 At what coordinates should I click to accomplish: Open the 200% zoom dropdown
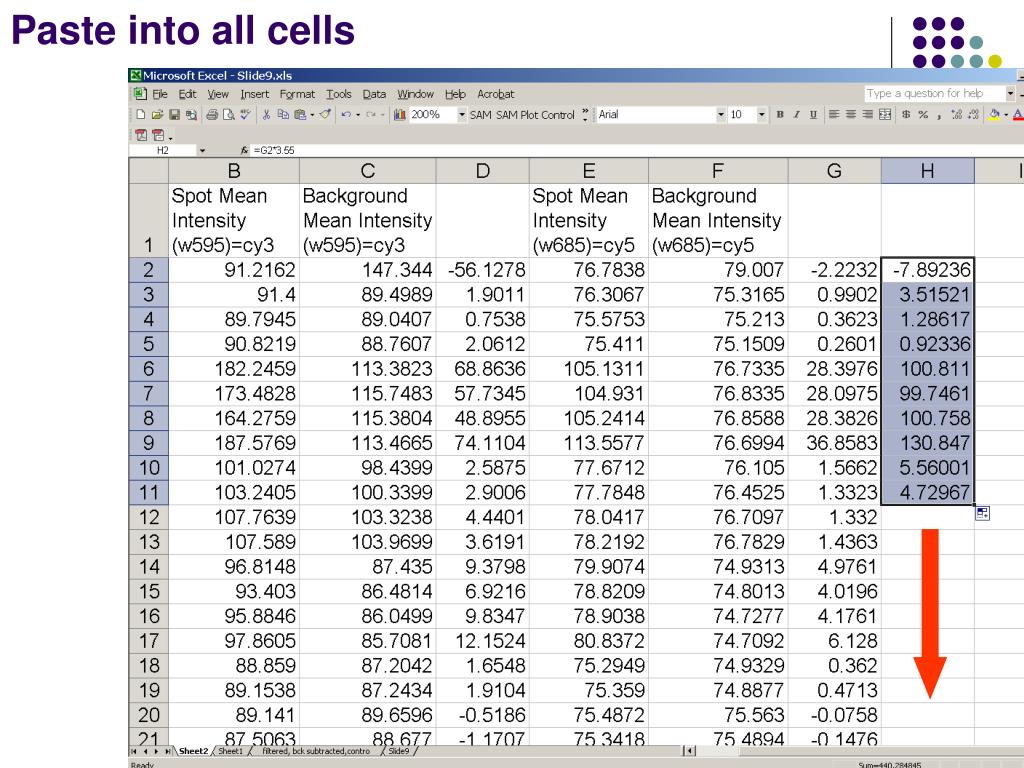461,115
